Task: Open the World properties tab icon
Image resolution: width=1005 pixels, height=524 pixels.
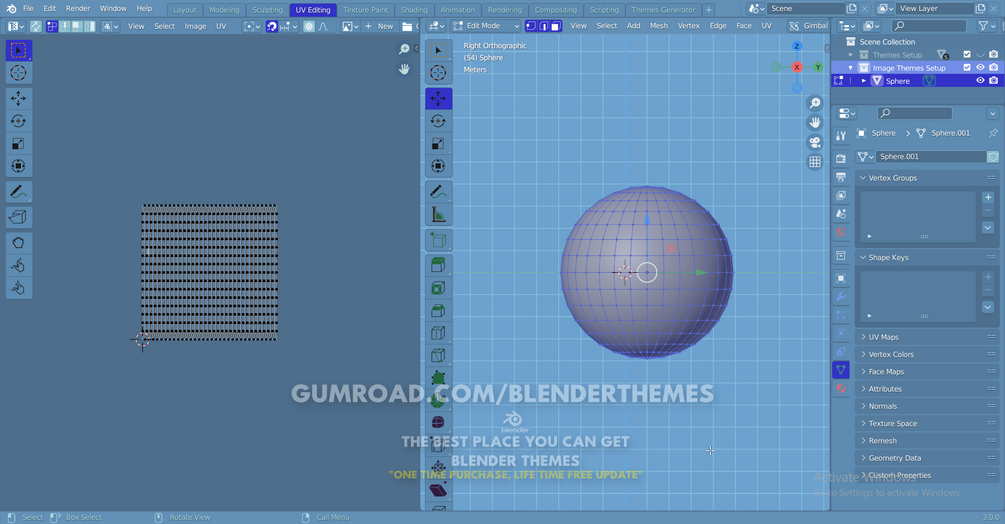Action: [x=841, y=232]
